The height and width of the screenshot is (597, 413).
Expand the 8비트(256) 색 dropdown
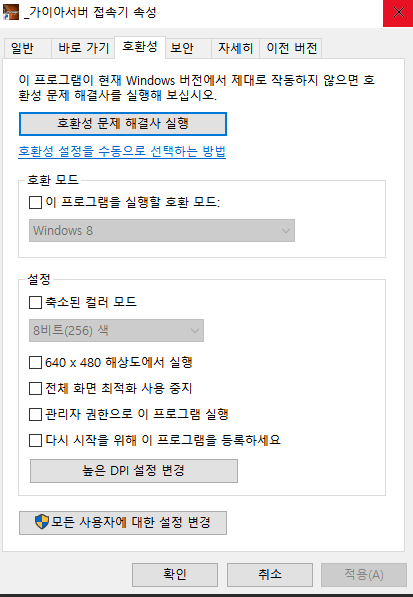[116, 330]
